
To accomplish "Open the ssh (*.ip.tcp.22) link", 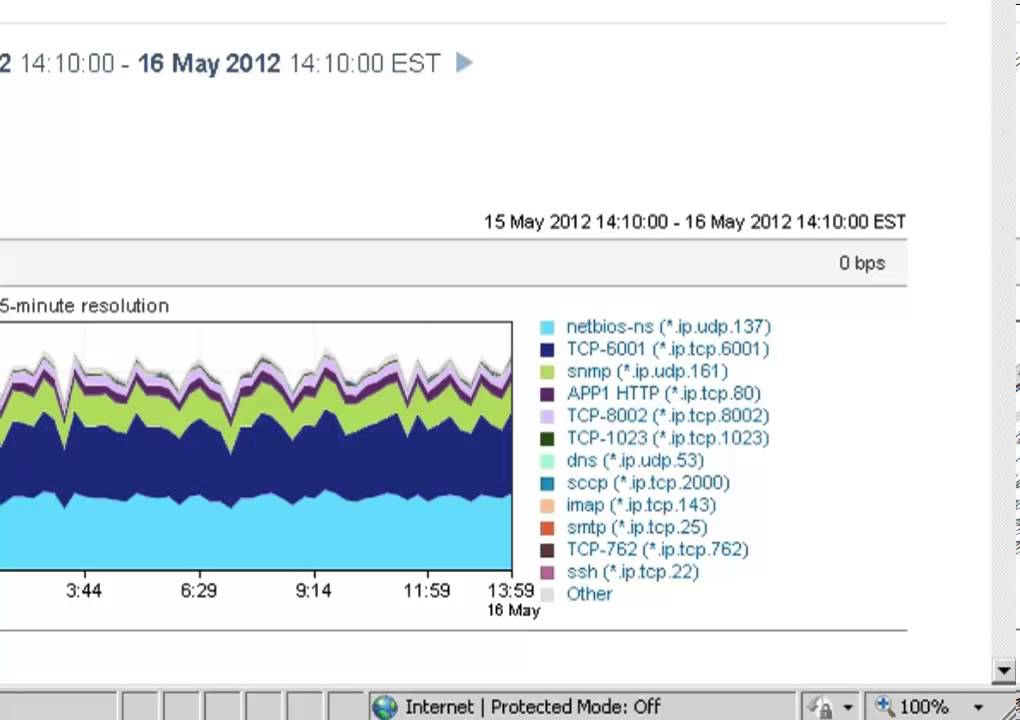I will click(x=632, y=572).
